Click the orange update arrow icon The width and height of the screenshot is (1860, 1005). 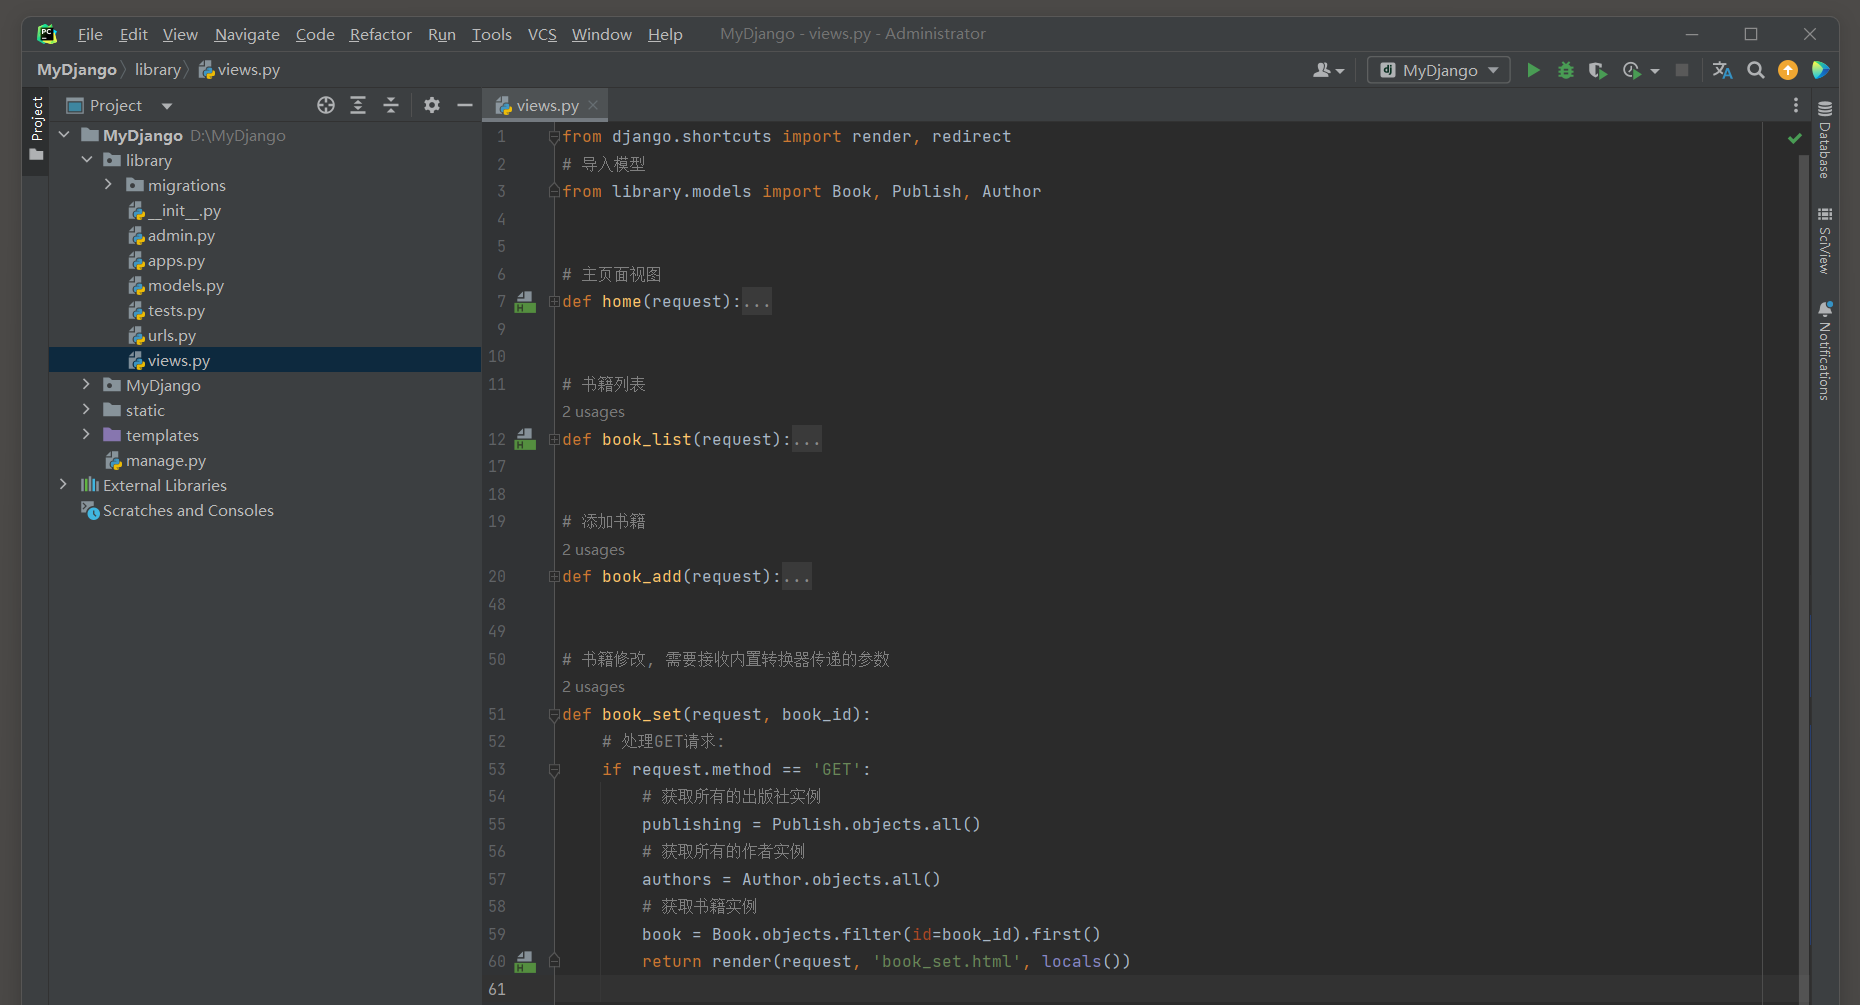pos(1788,70)
